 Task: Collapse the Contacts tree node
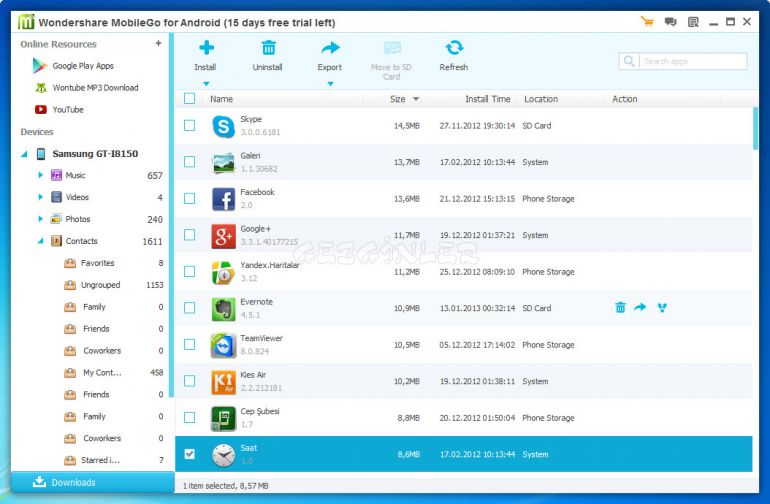(x=41, y=241)
